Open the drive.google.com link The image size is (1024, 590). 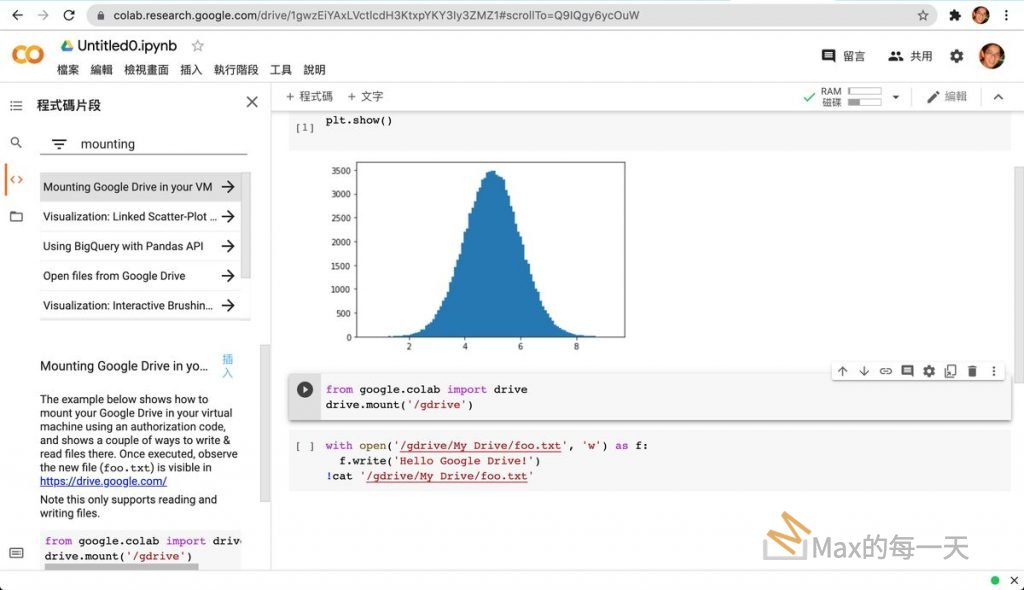(103, 481)
